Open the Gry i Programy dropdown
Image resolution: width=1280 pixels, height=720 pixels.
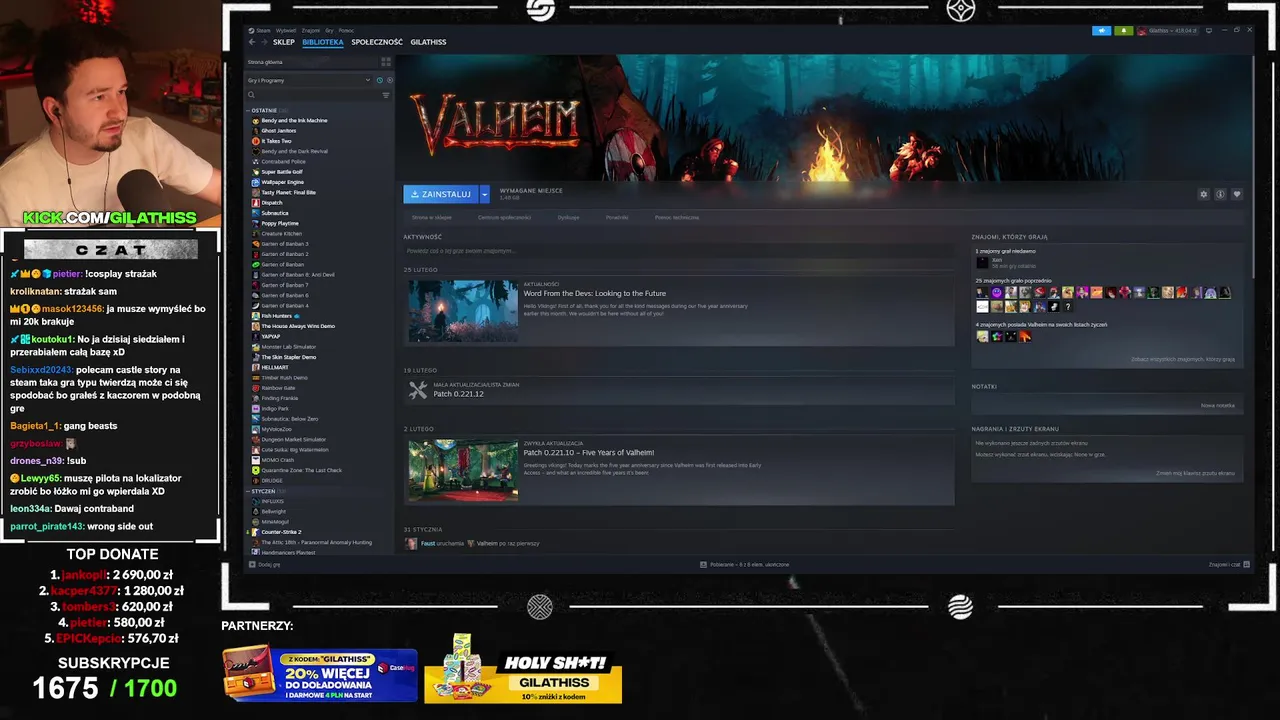(x=309, y=80)
